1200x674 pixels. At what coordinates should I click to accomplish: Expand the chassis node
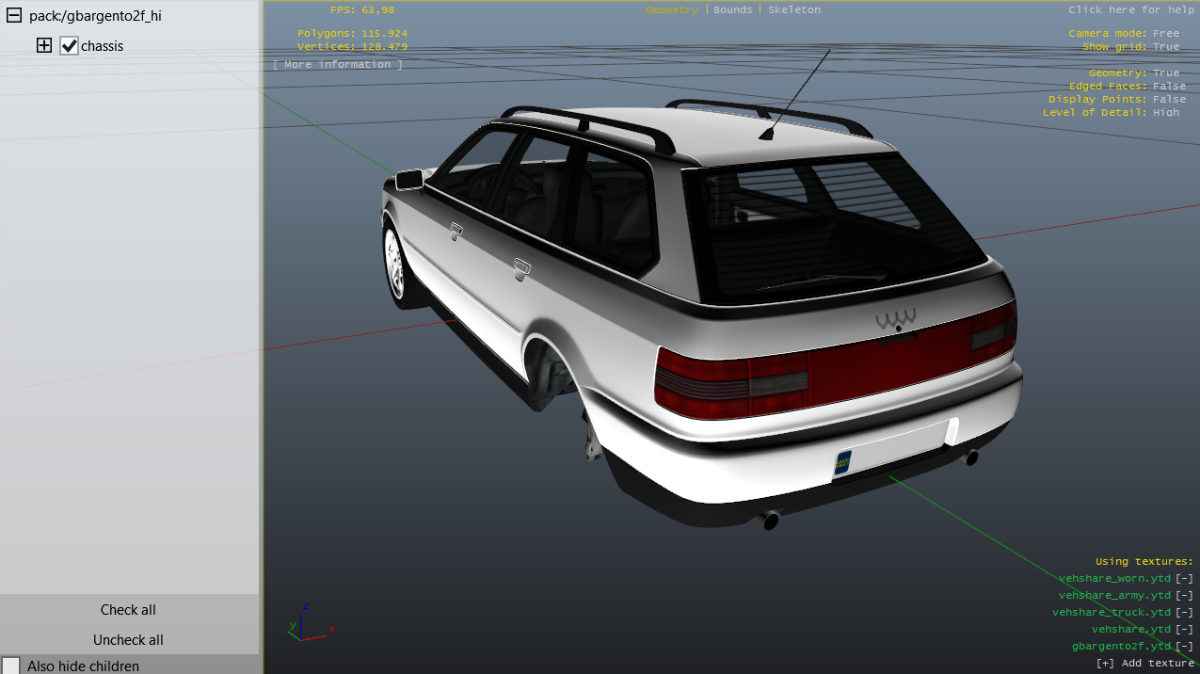click(x=44, y=46)
